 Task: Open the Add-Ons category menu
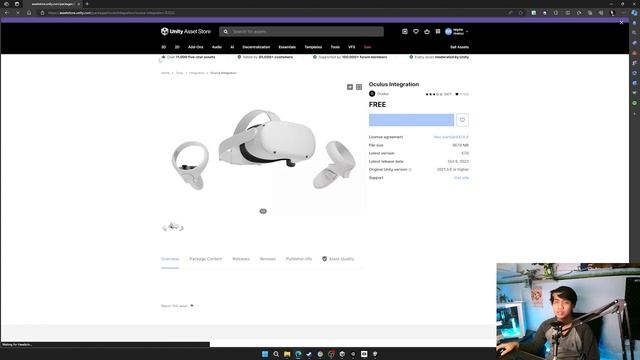tap(196, 47)
